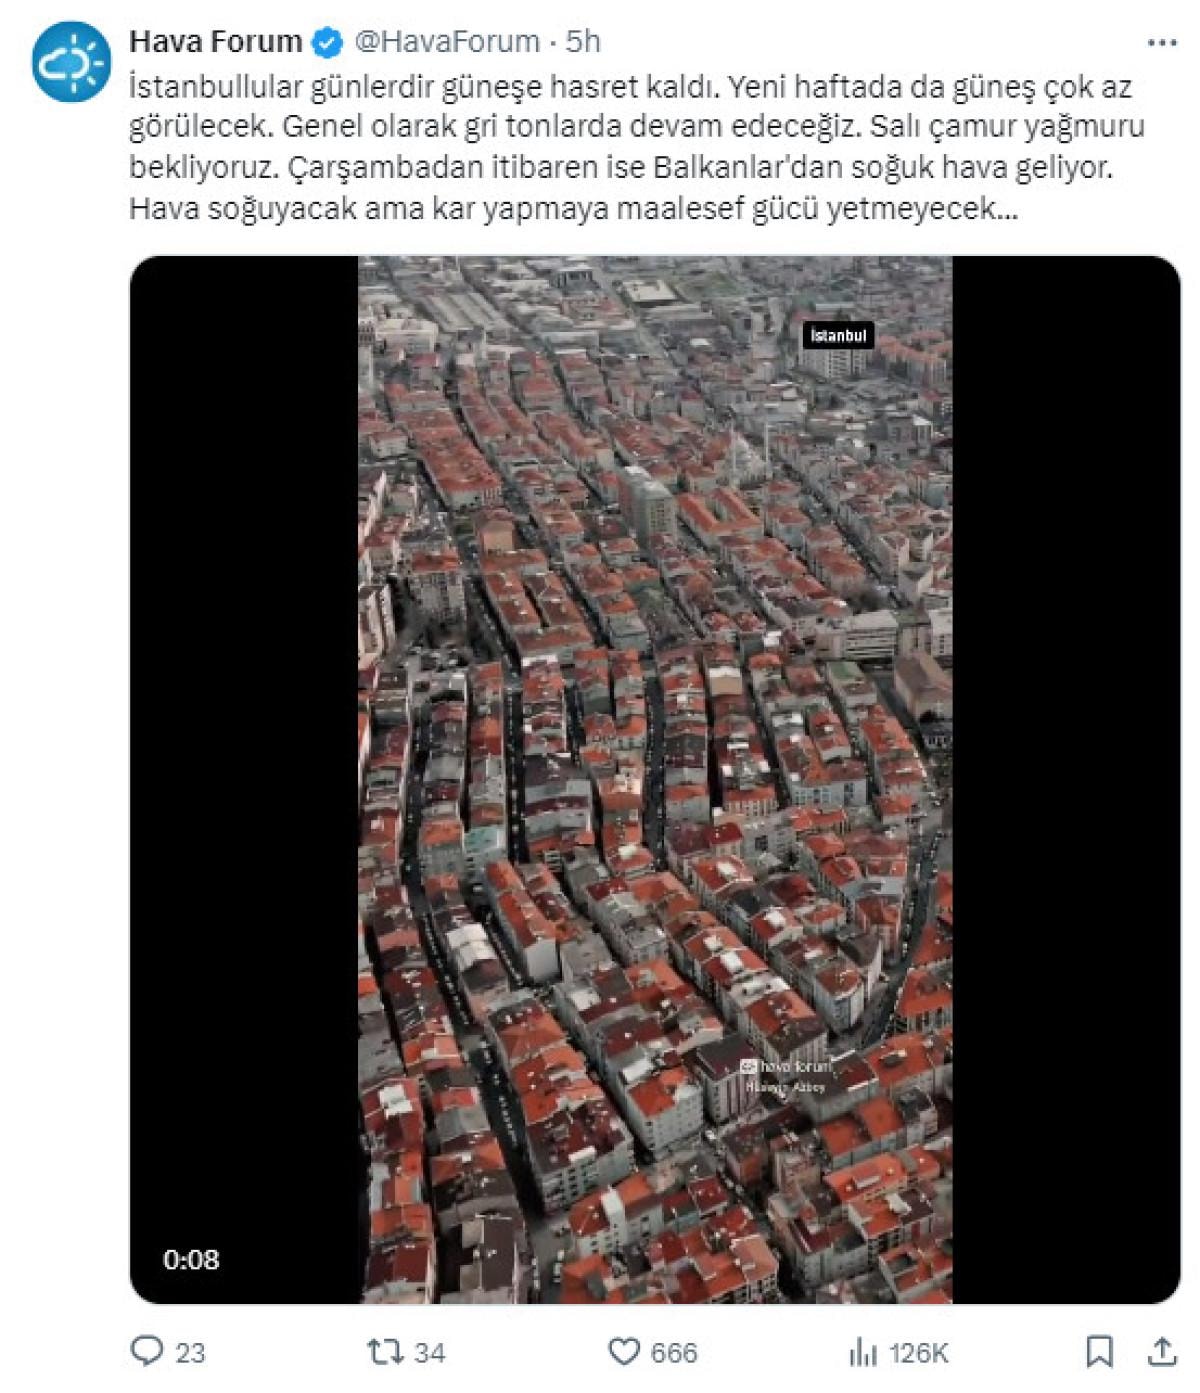Click the verified badge next to Hava Forum
The width and height of the screenshot is (1200, 1393).
[x=327, y=42]
